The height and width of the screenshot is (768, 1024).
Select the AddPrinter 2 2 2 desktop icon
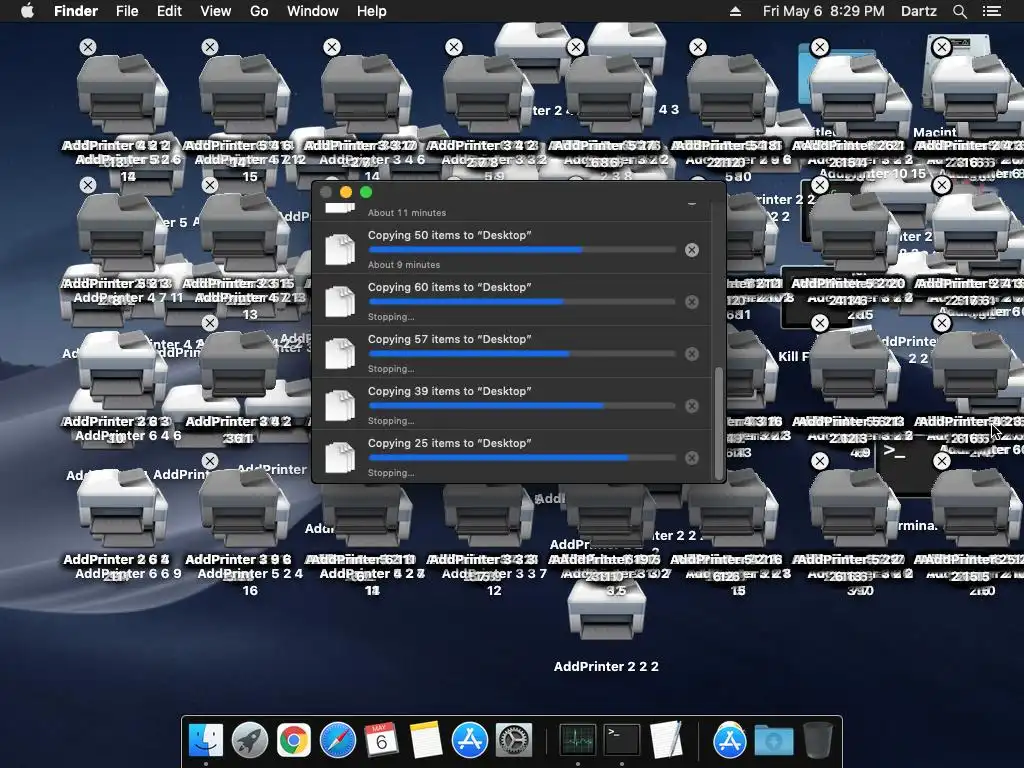(607, 610)
